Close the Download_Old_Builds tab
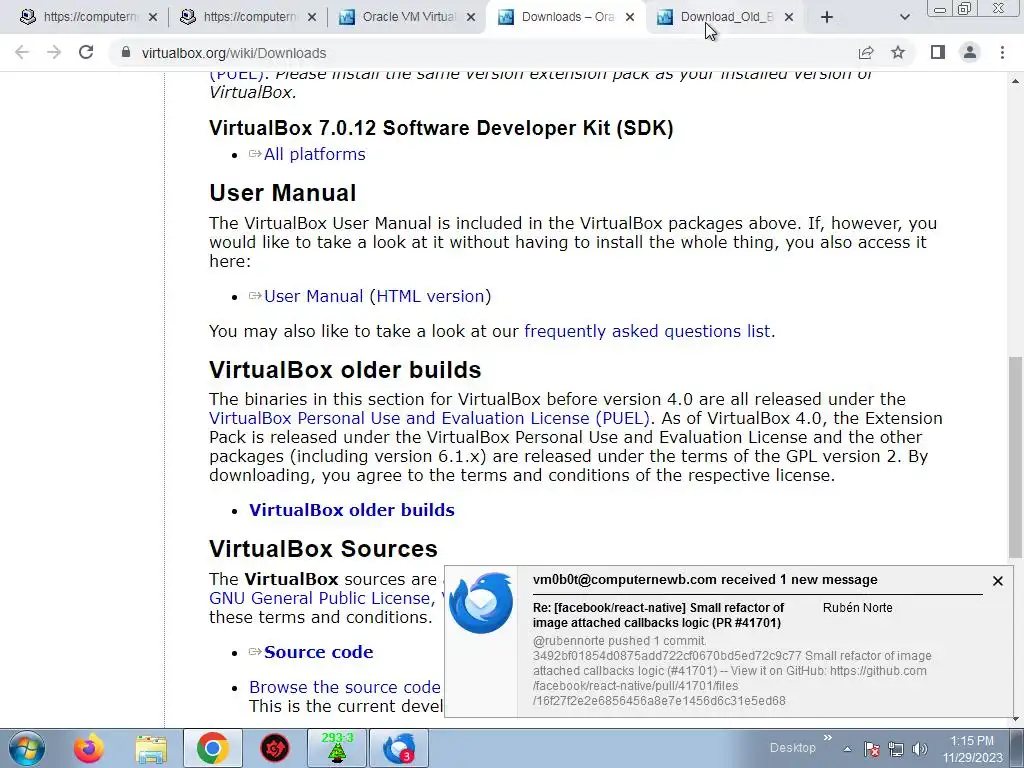 [789, 17]
